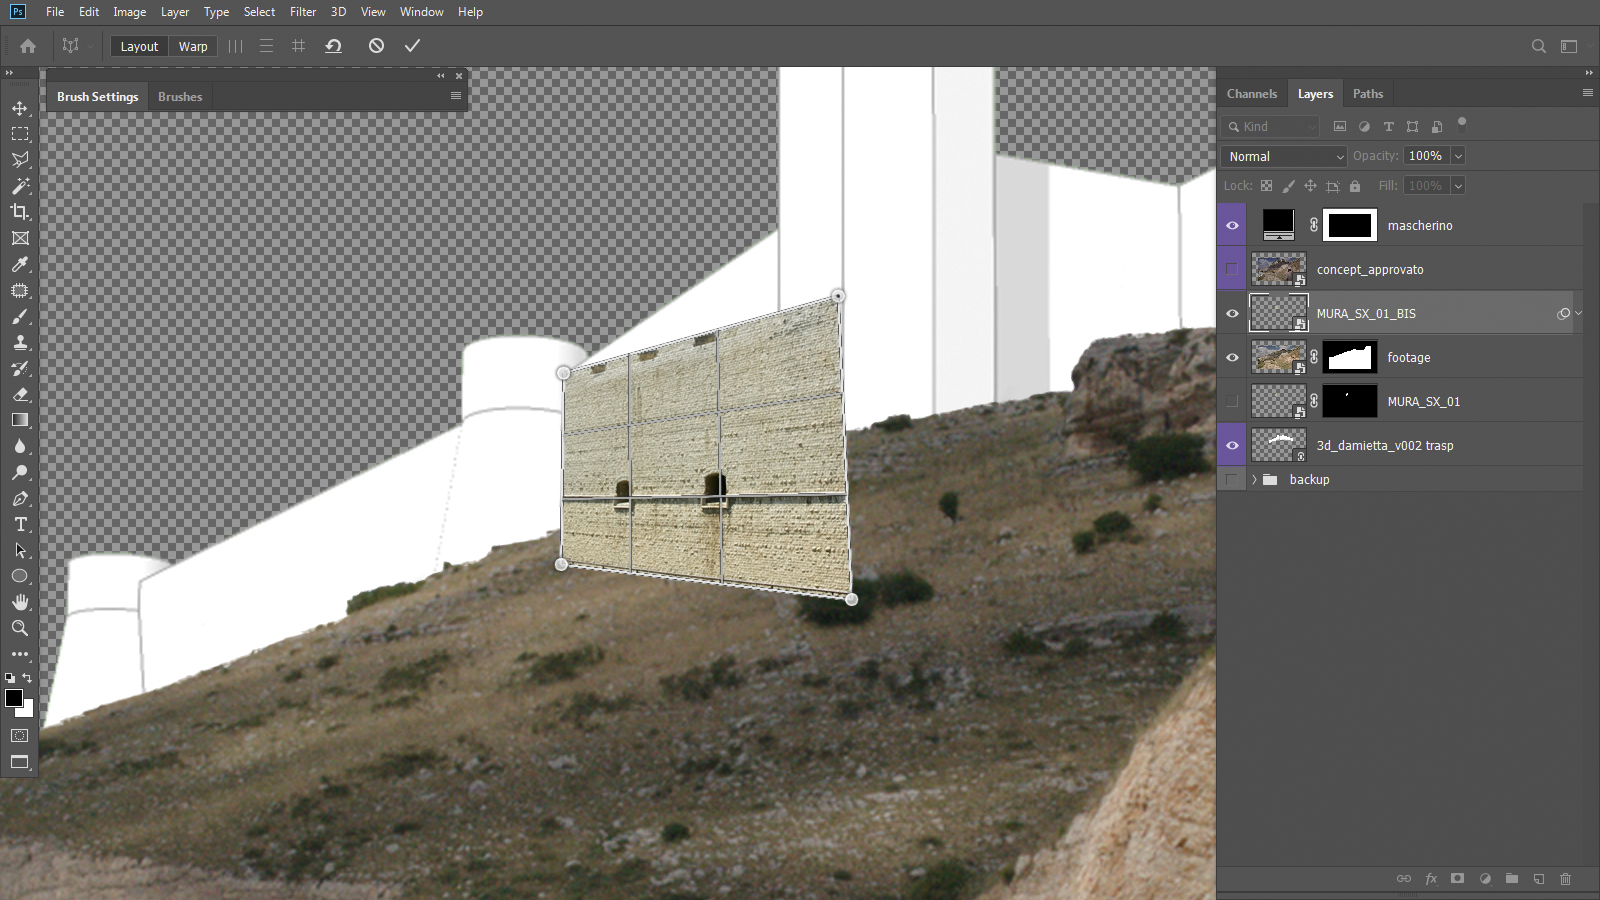Open the Opacity slider dropdown arrow
Viewport: 1600px width, 900px height.
[1458, 156]
